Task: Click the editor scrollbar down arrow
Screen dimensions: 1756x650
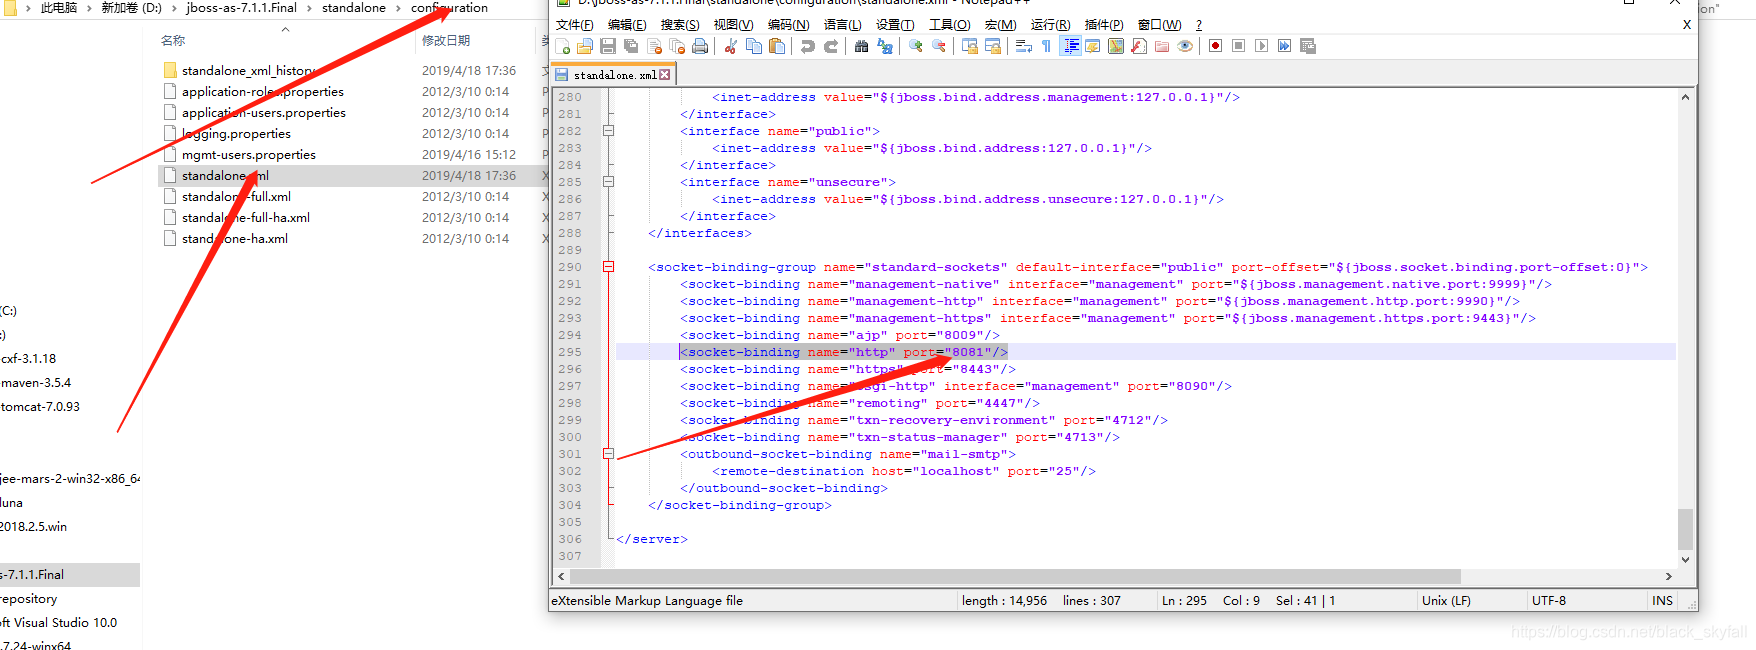Action: 1685,560
